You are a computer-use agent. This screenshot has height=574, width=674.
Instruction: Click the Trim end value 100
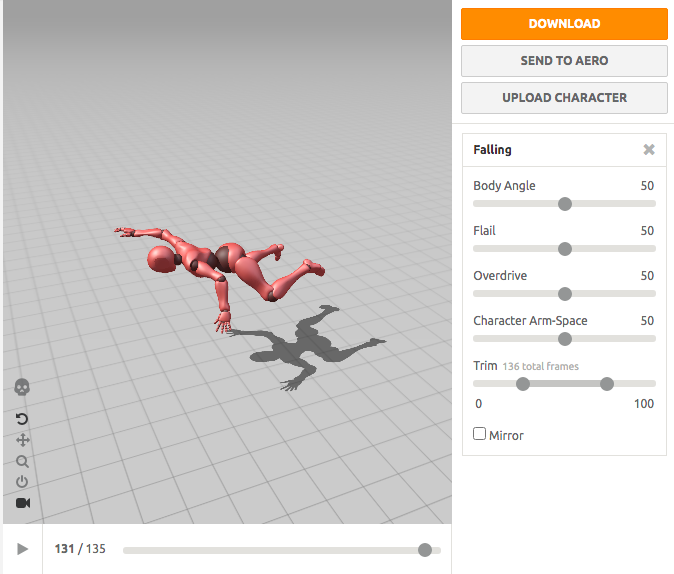(643, 404)
